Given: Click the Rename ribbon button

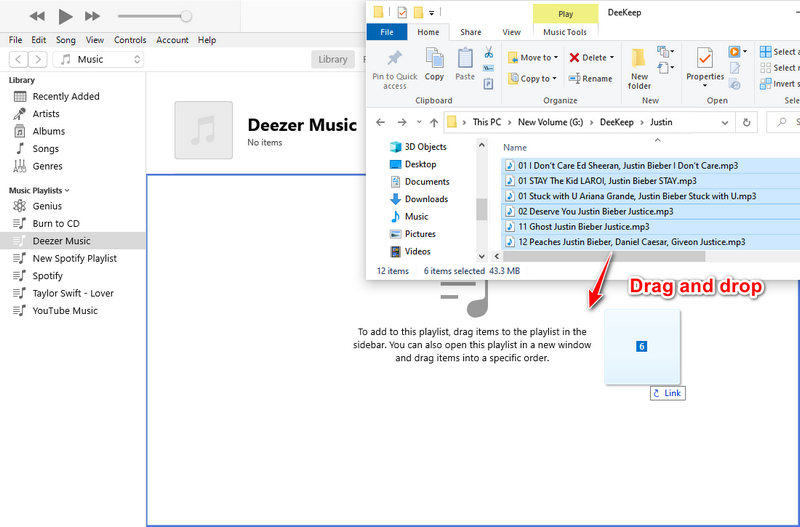Looking at the screenshot, I should pyautogui.click(x=591, y=79).
